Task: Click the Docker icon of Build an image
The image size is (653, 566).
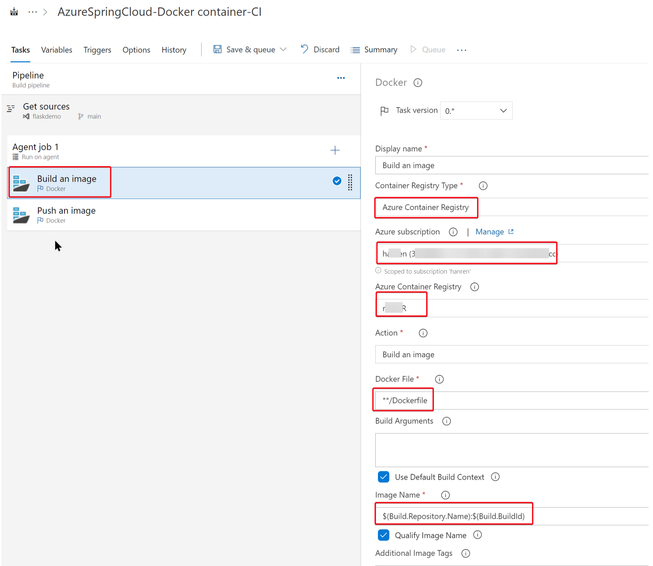Action: (x=21, y=183)
